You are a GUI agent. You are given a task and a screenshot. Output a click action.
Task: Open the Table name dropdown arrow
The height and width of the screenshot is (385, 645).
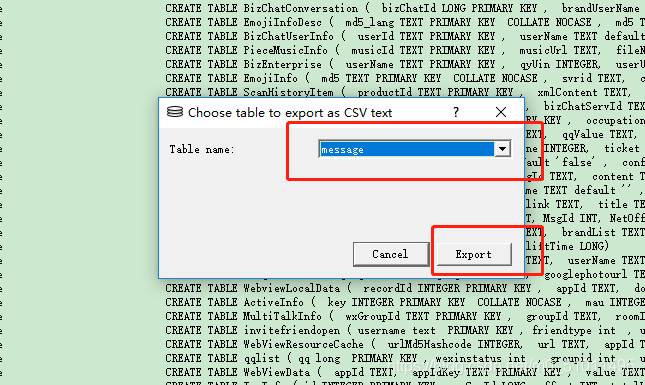click(x=502, y=149)
